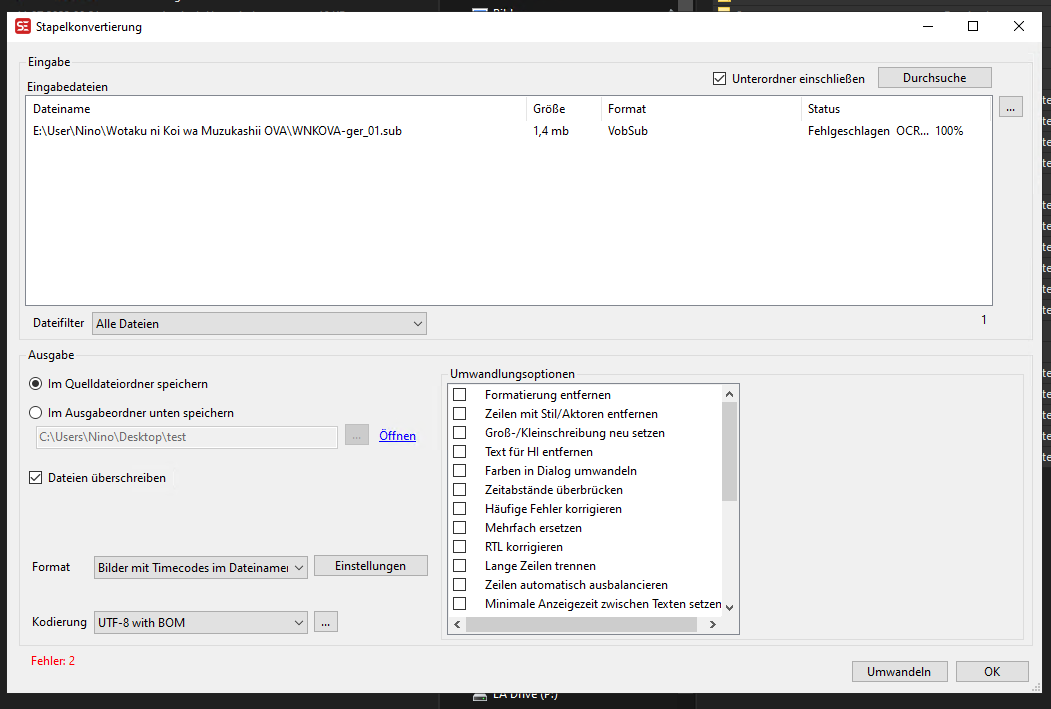
Task: Select the WNKOVA-ger_01.sub file row
Action: click(250, 130)
